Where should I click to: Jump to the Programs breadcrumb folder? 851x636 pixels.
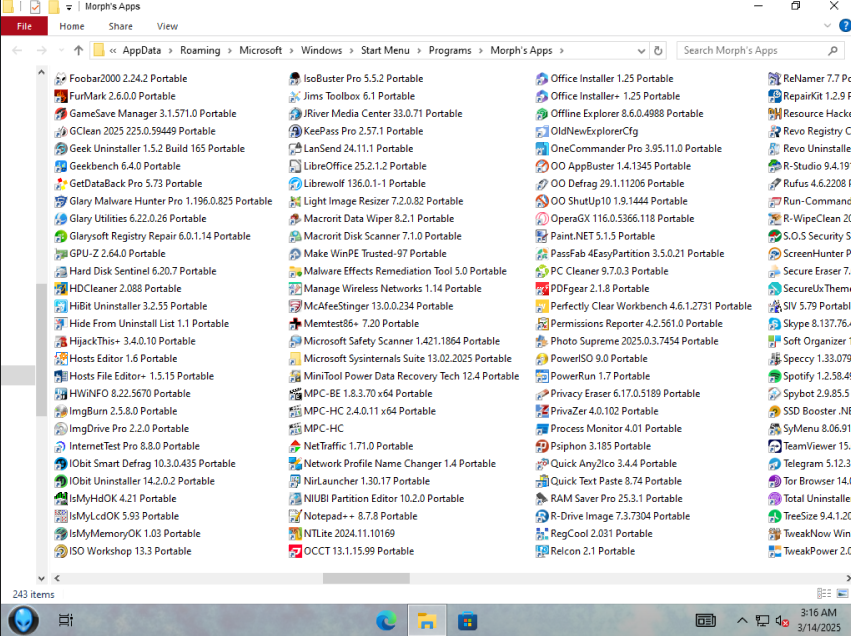click(x=450, y=50)
